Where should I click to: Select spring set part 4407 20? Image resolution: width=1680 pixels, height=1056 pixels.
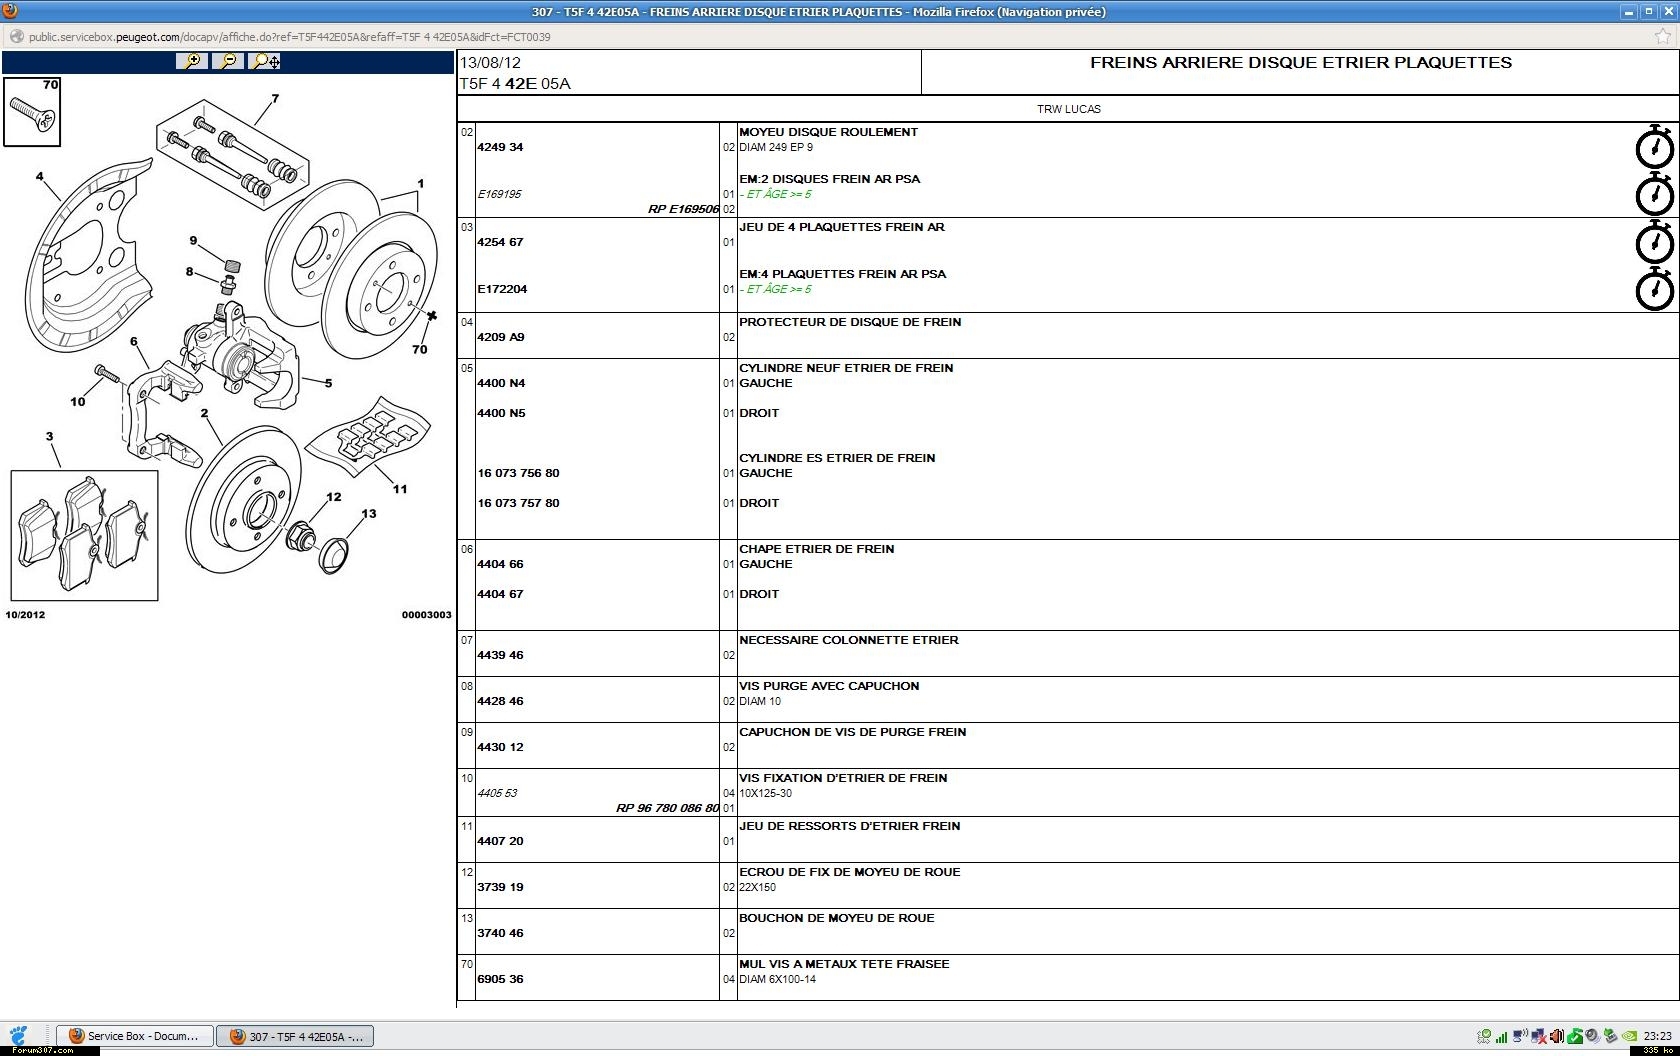click(500, 841)
